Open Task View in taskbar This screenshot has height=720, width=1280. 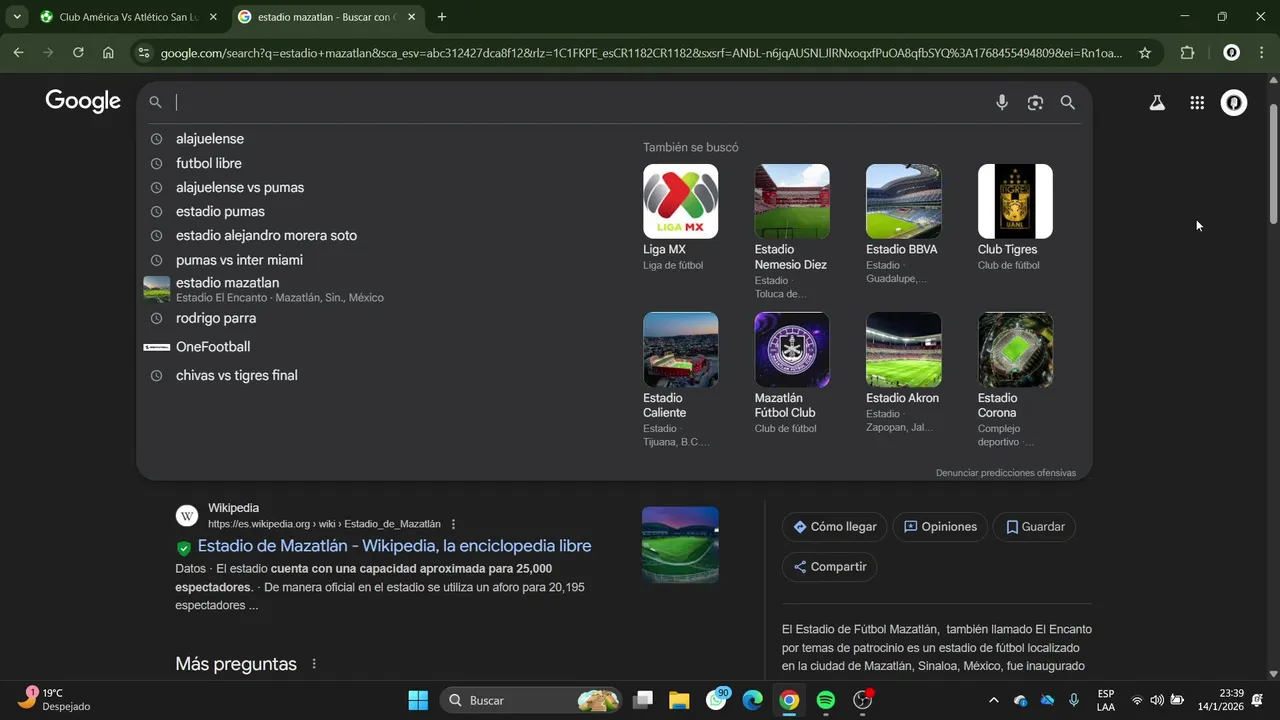coord(643,700)
